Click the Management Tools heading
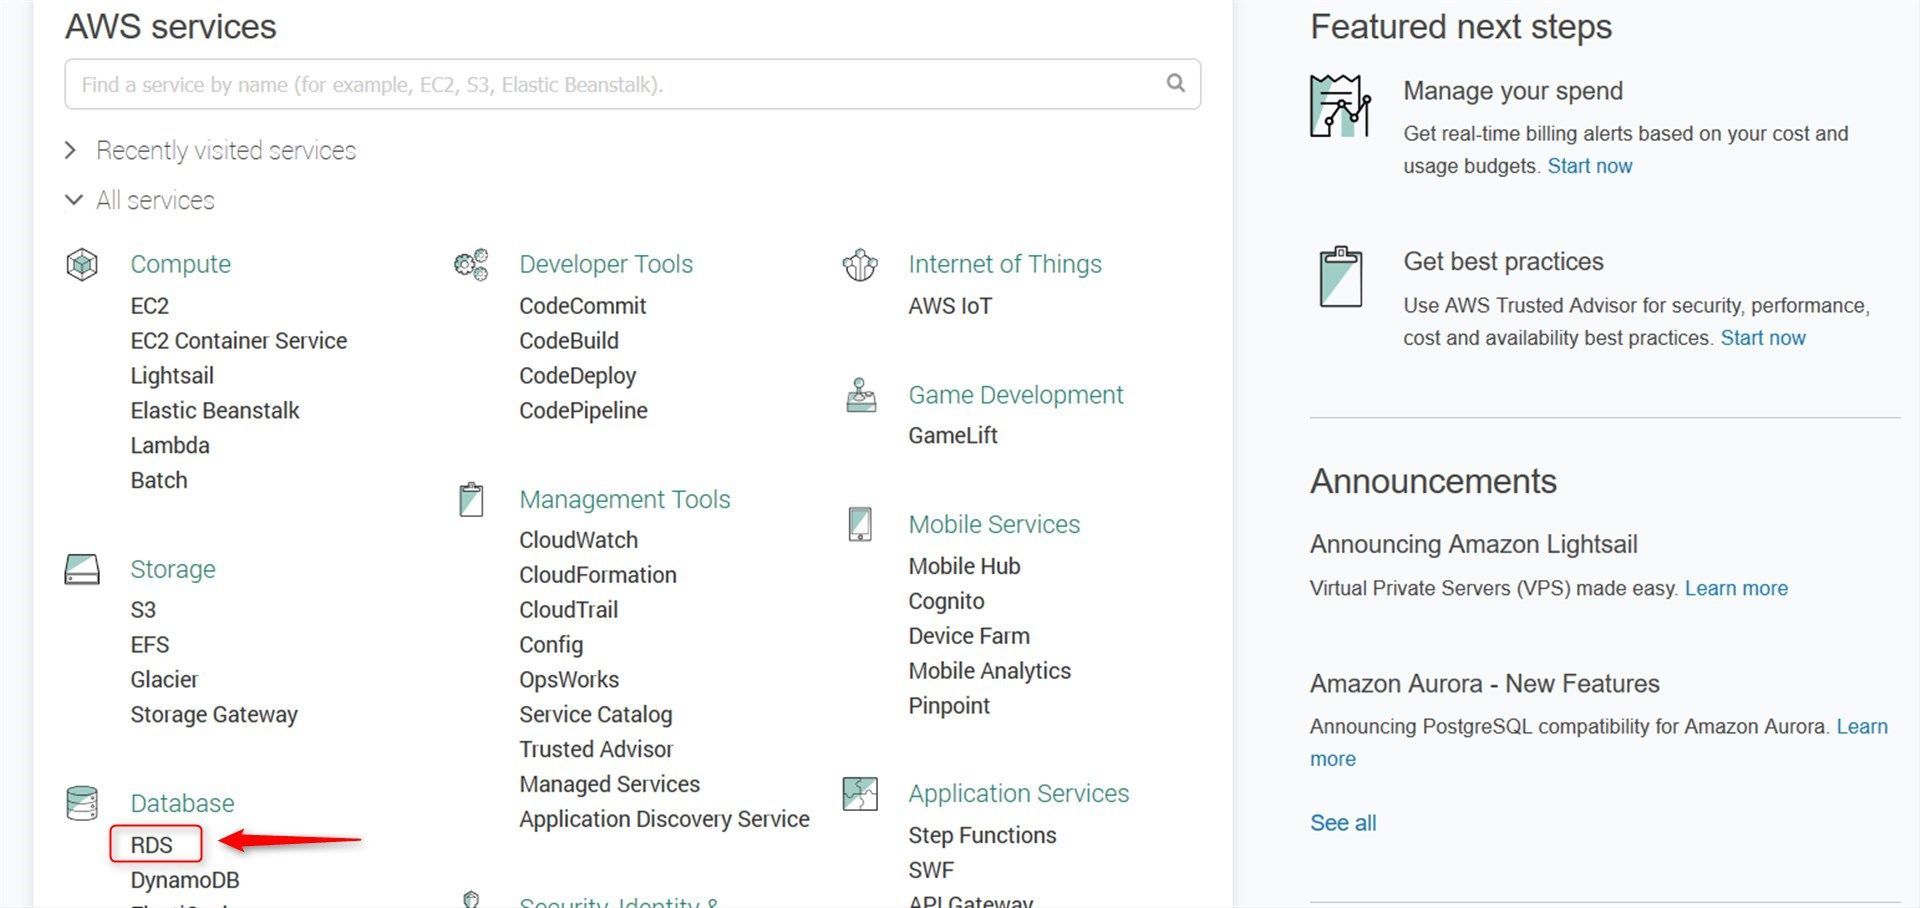The width and height of the screenshot is (1920, 908). 625,499
